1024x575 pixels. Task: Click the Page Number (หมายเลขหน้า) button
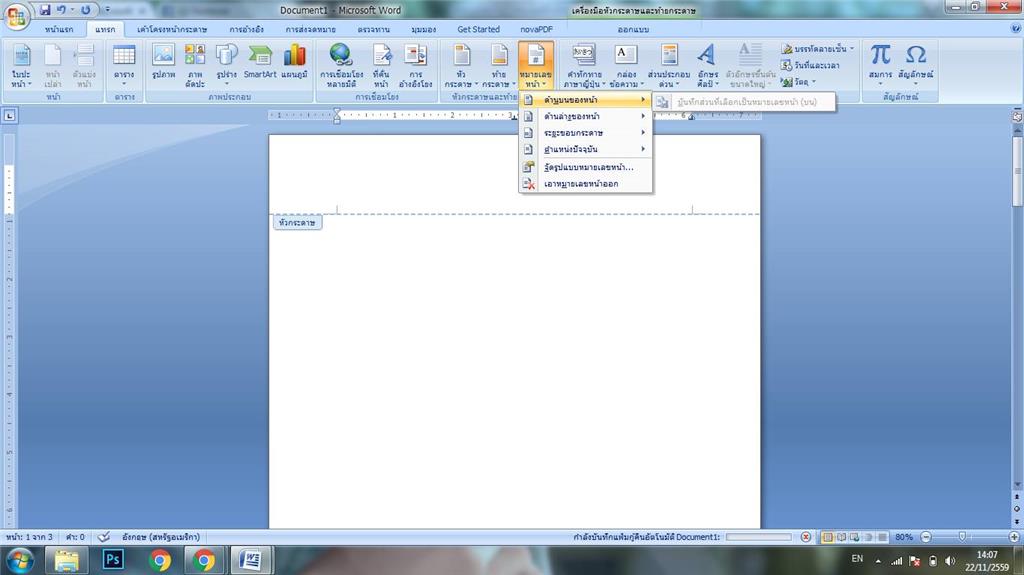(x=536, y=66)
